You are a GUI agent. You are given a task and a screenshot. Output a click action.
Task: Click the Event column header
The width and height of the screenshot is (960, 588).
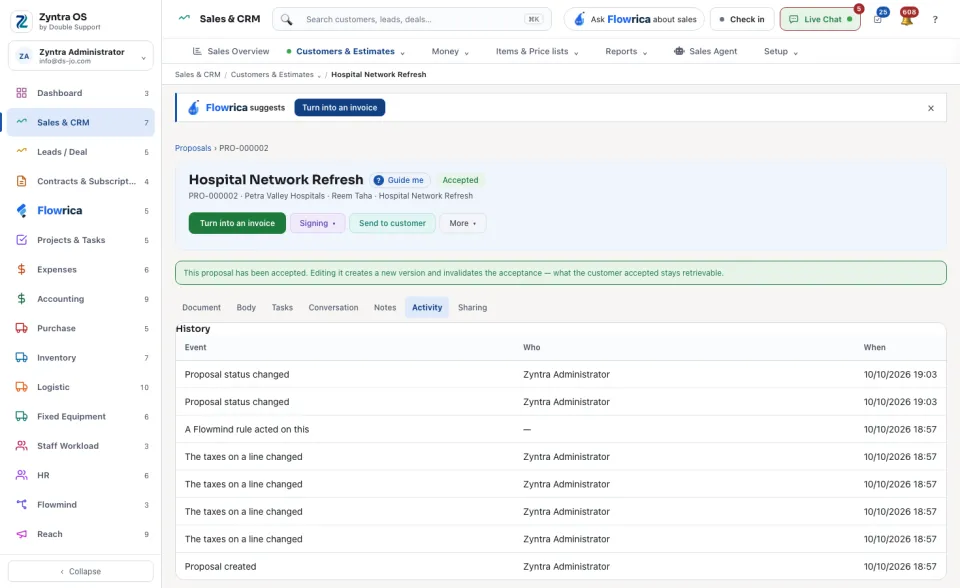point(195,347)
